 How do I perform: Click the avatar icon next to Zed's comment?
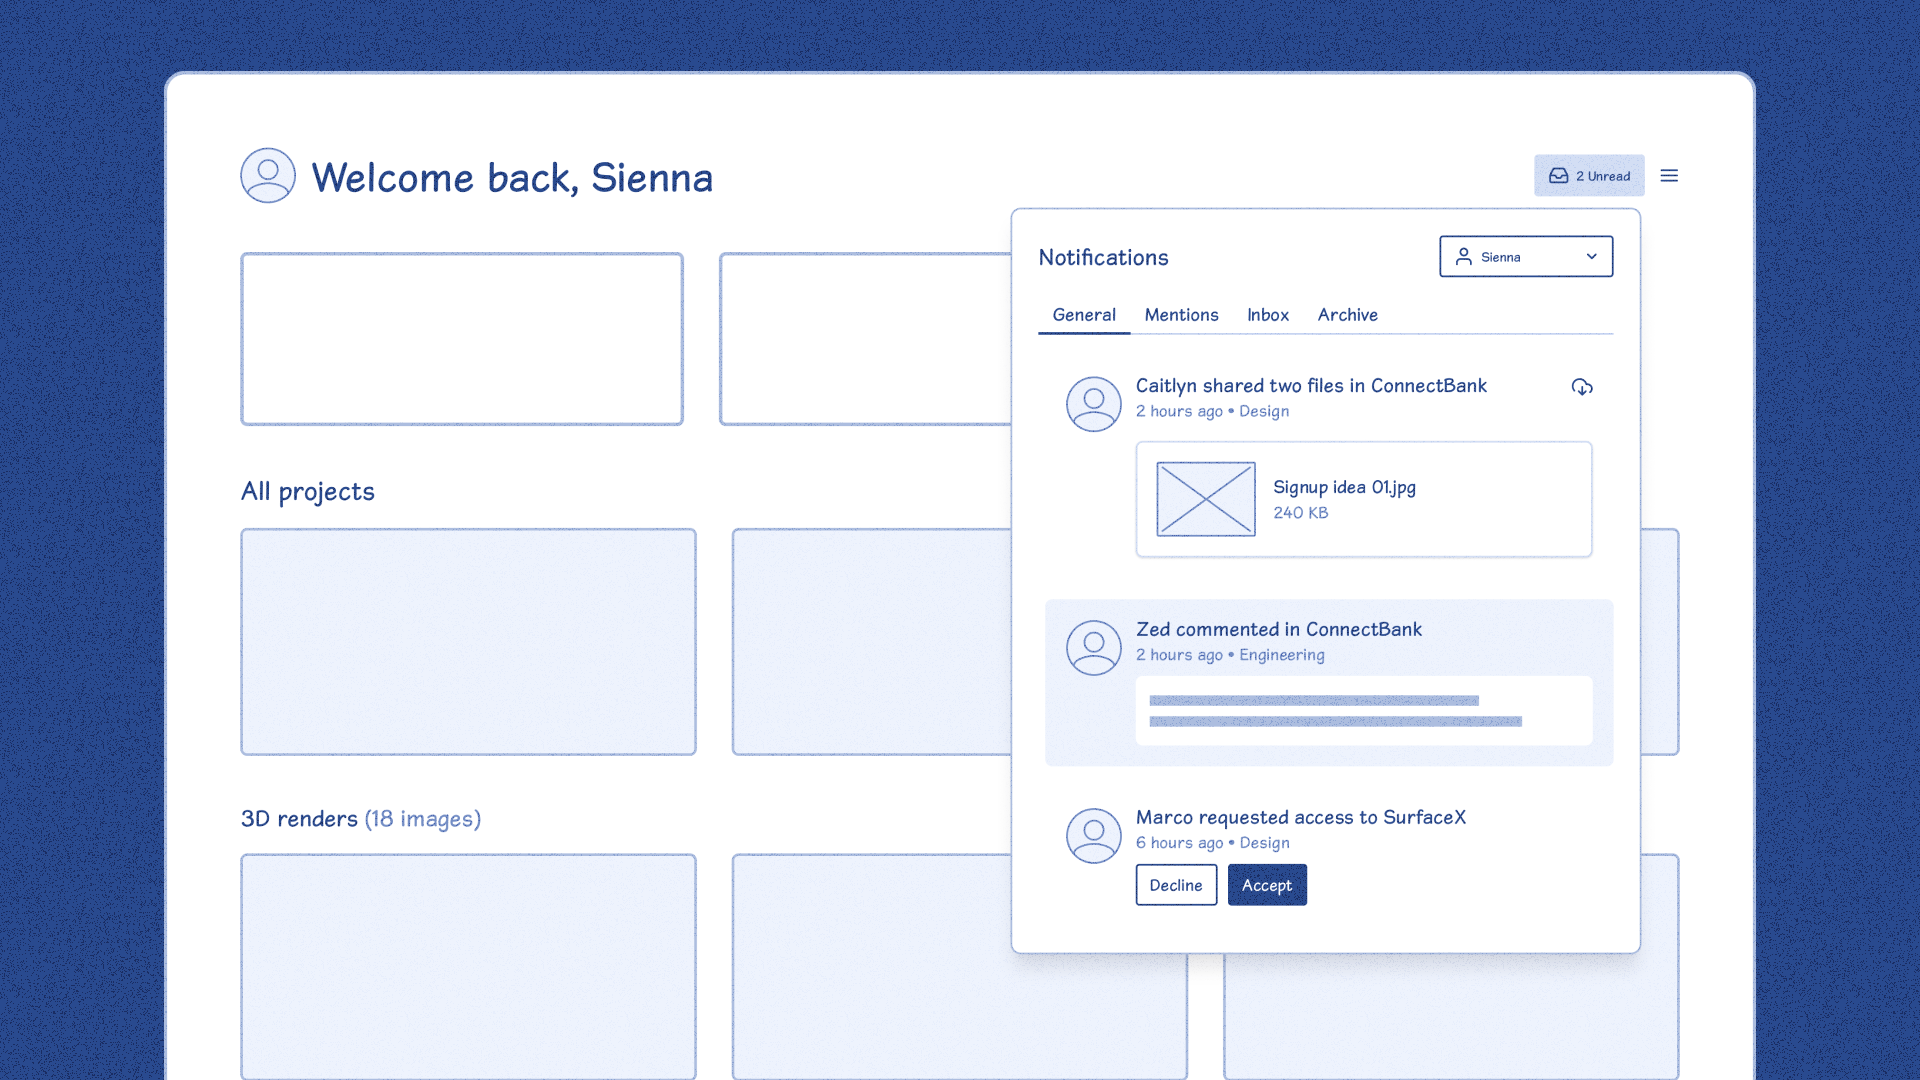click(x=1092, y=647)
